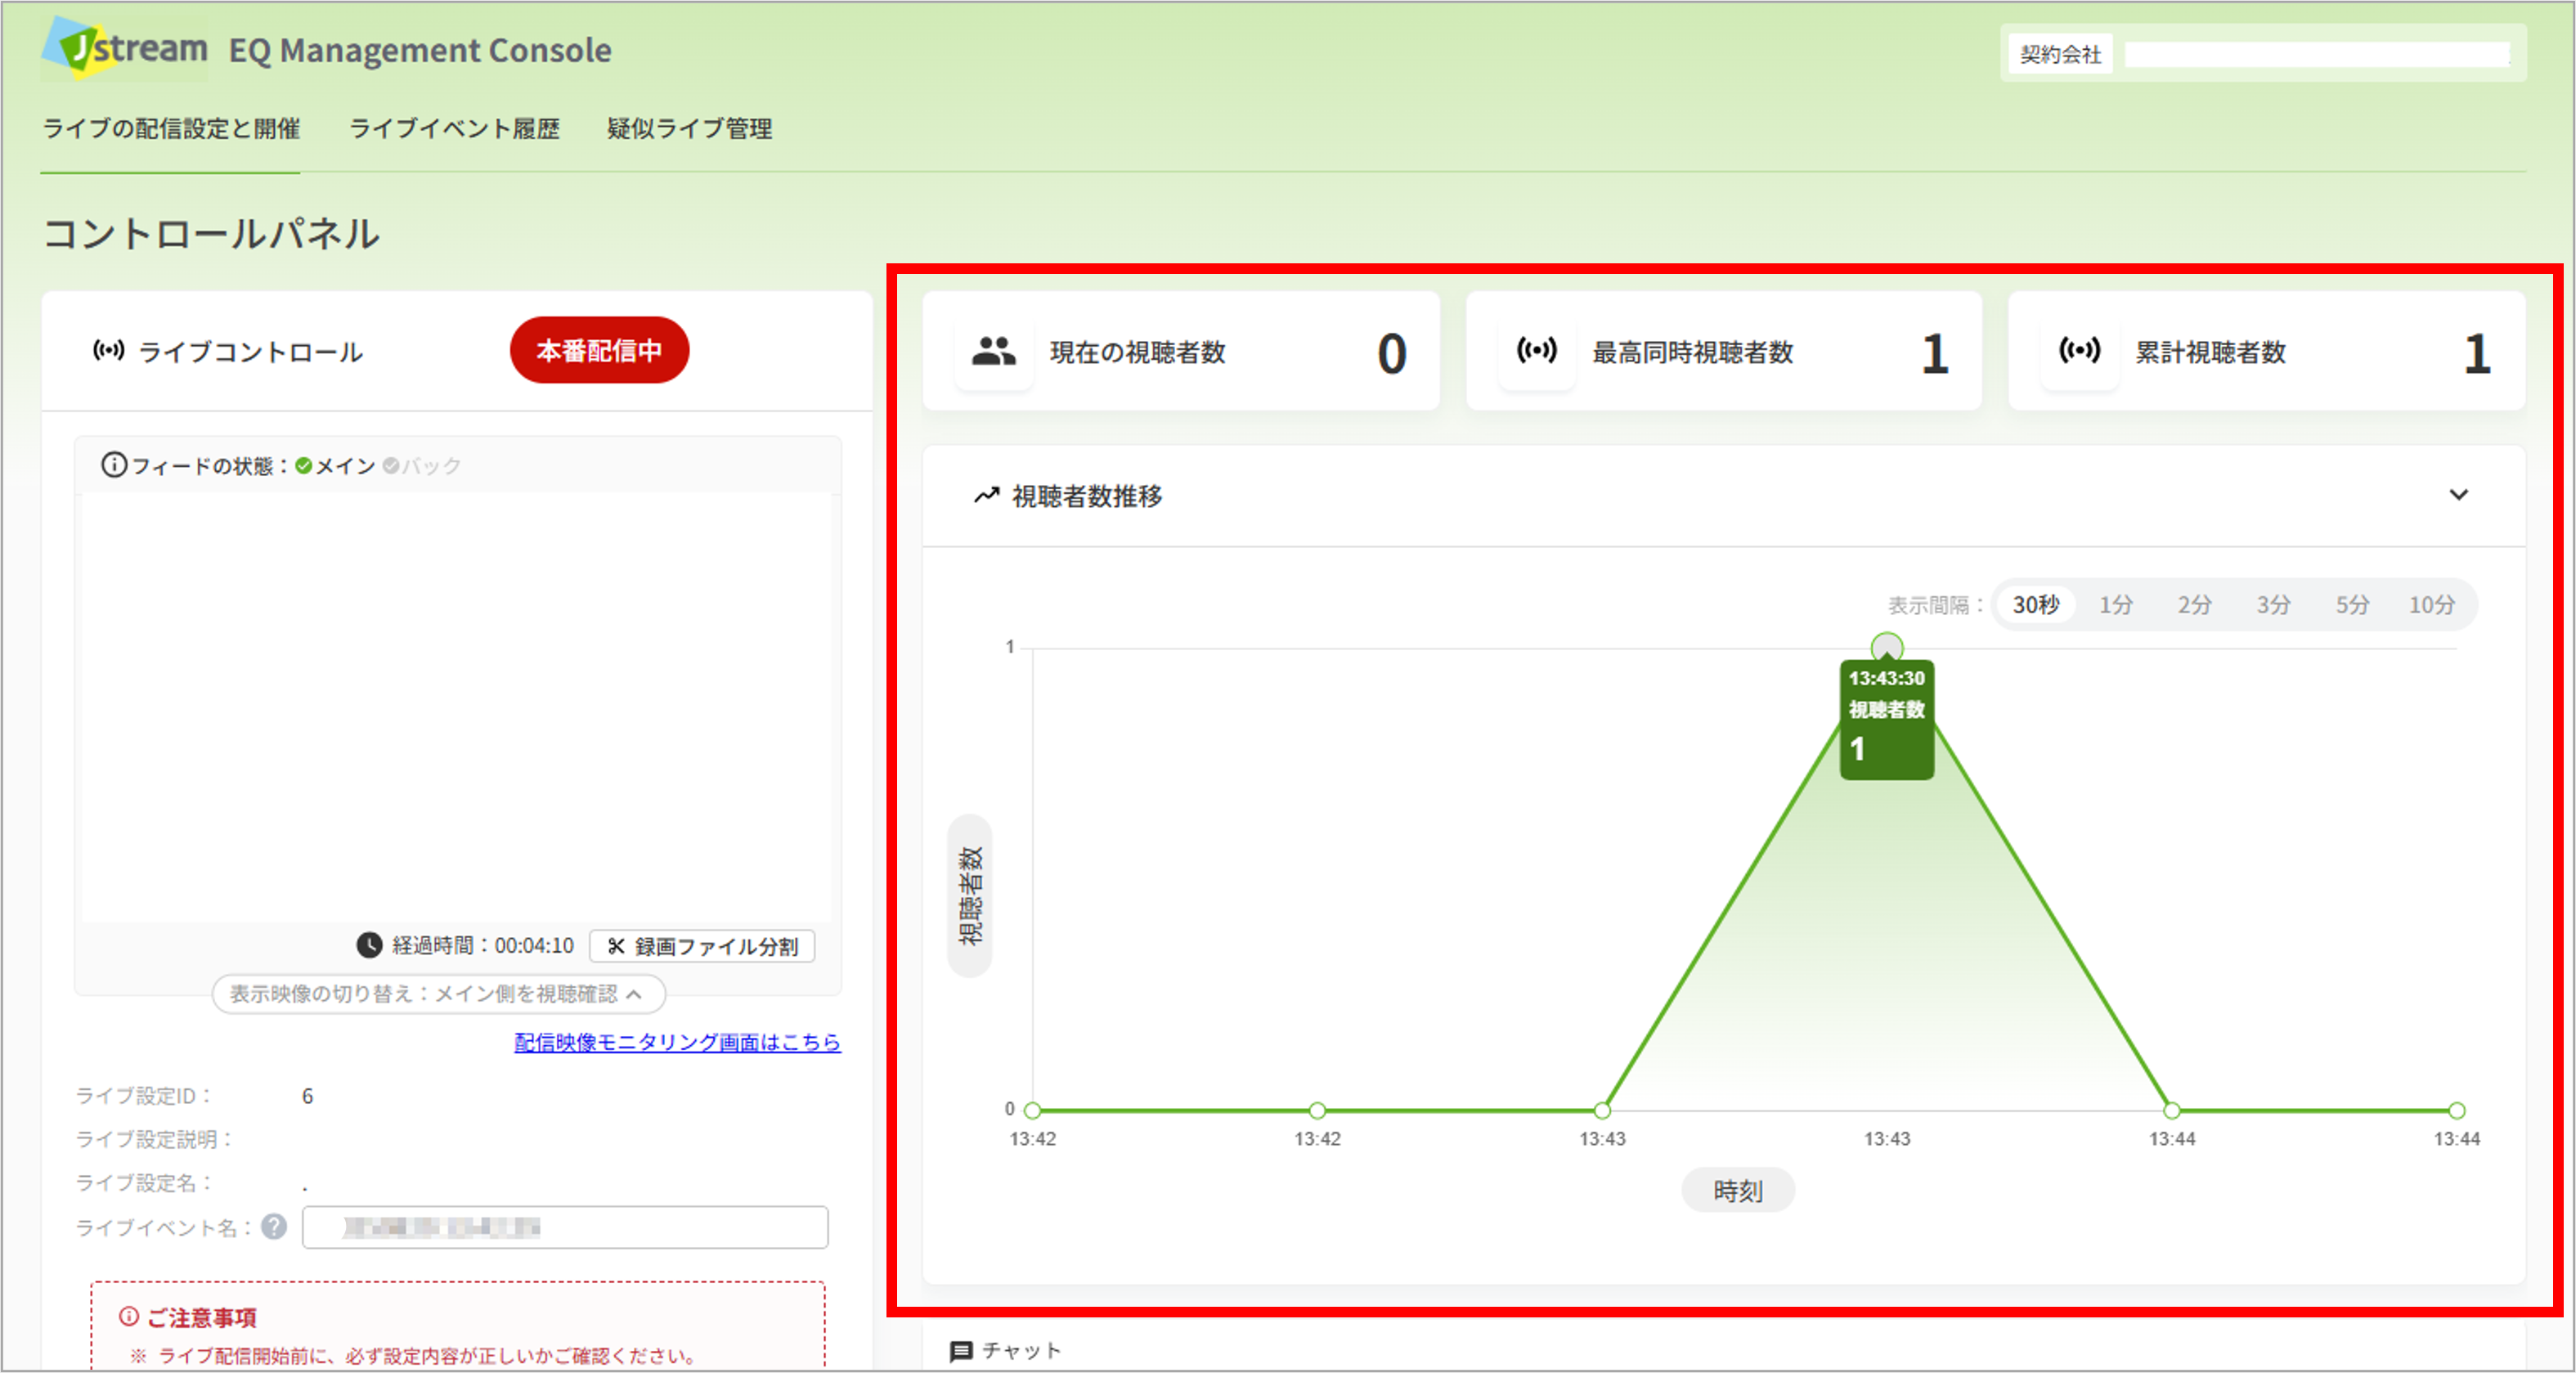Click the broadcast icon beside ライブコントロール
This screenshot has width=2576, height=1373.
pos(109,350)
